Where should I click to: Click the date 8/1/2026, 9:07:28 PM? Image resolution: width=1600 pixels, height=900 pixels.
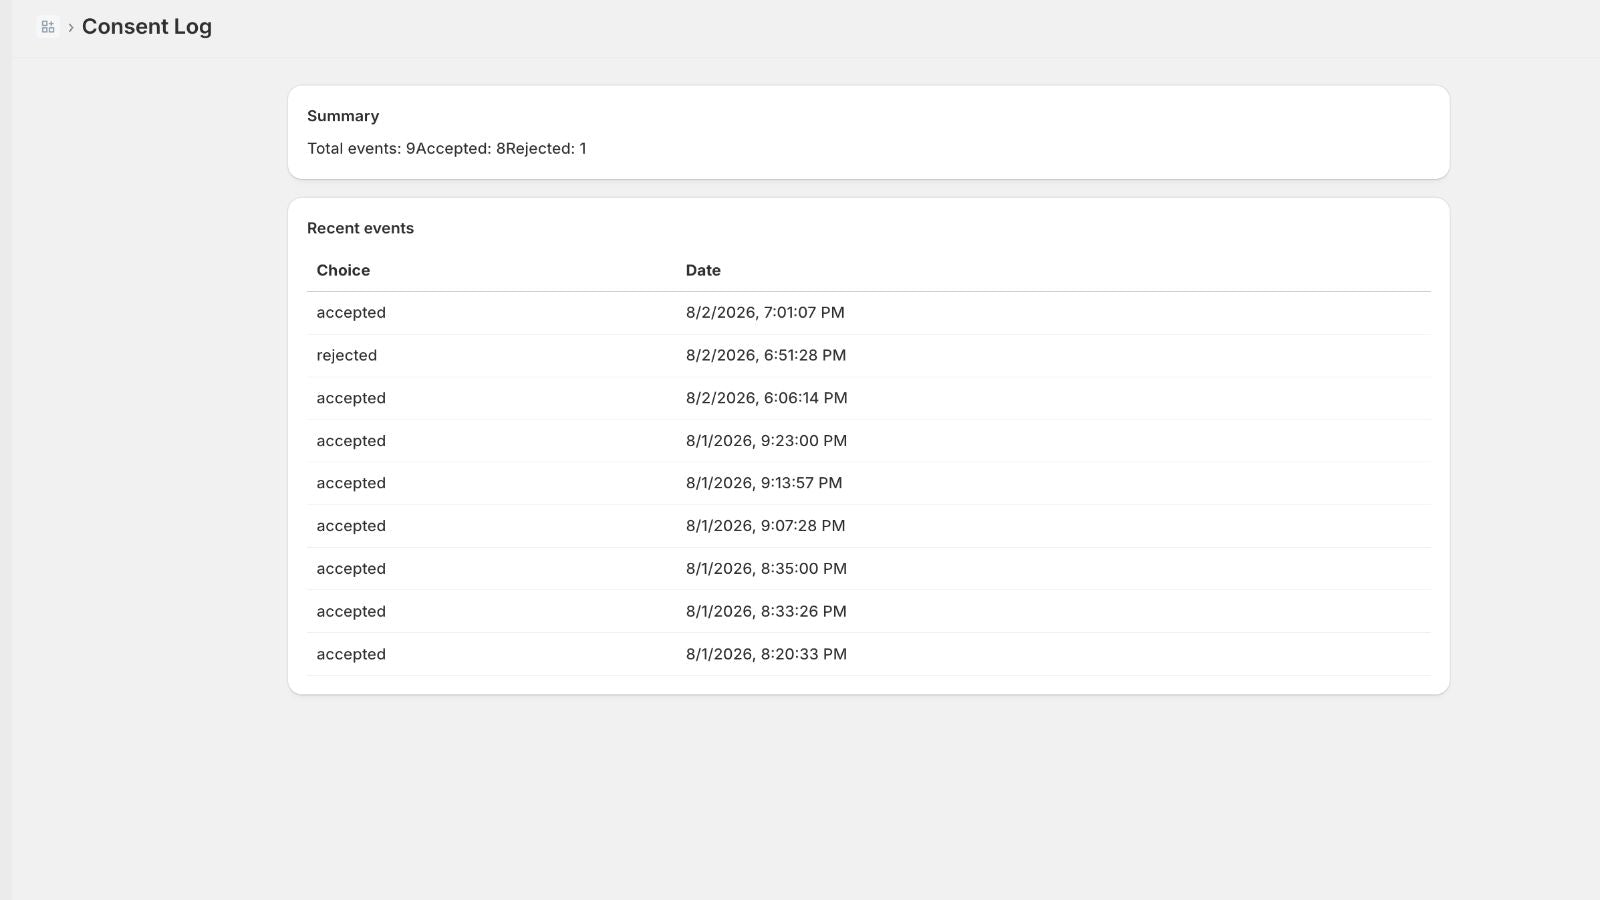coord(766,526)
